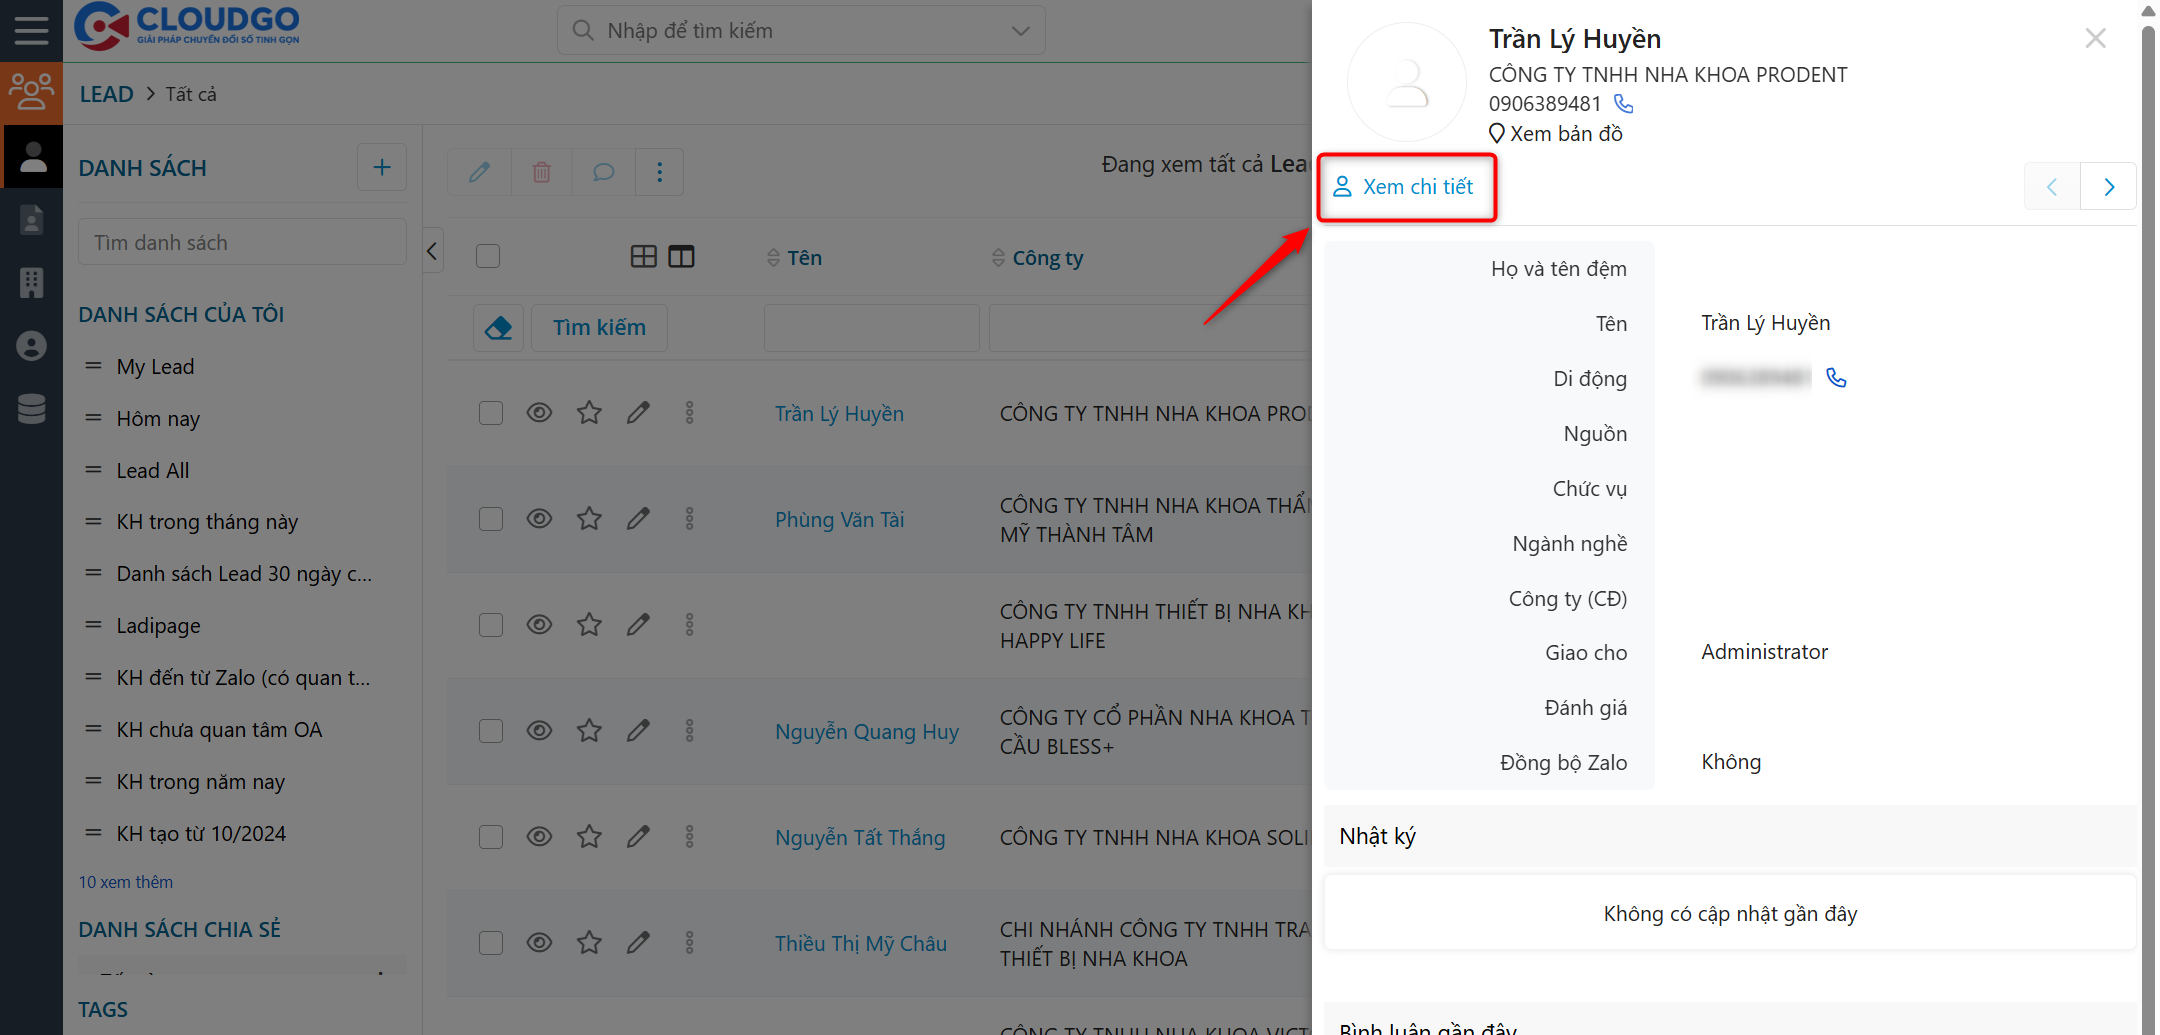Click pencil edit icon for Nguyễn Quang Huy
This screenshot has height=1035, width=2160.
click(638, 731)
